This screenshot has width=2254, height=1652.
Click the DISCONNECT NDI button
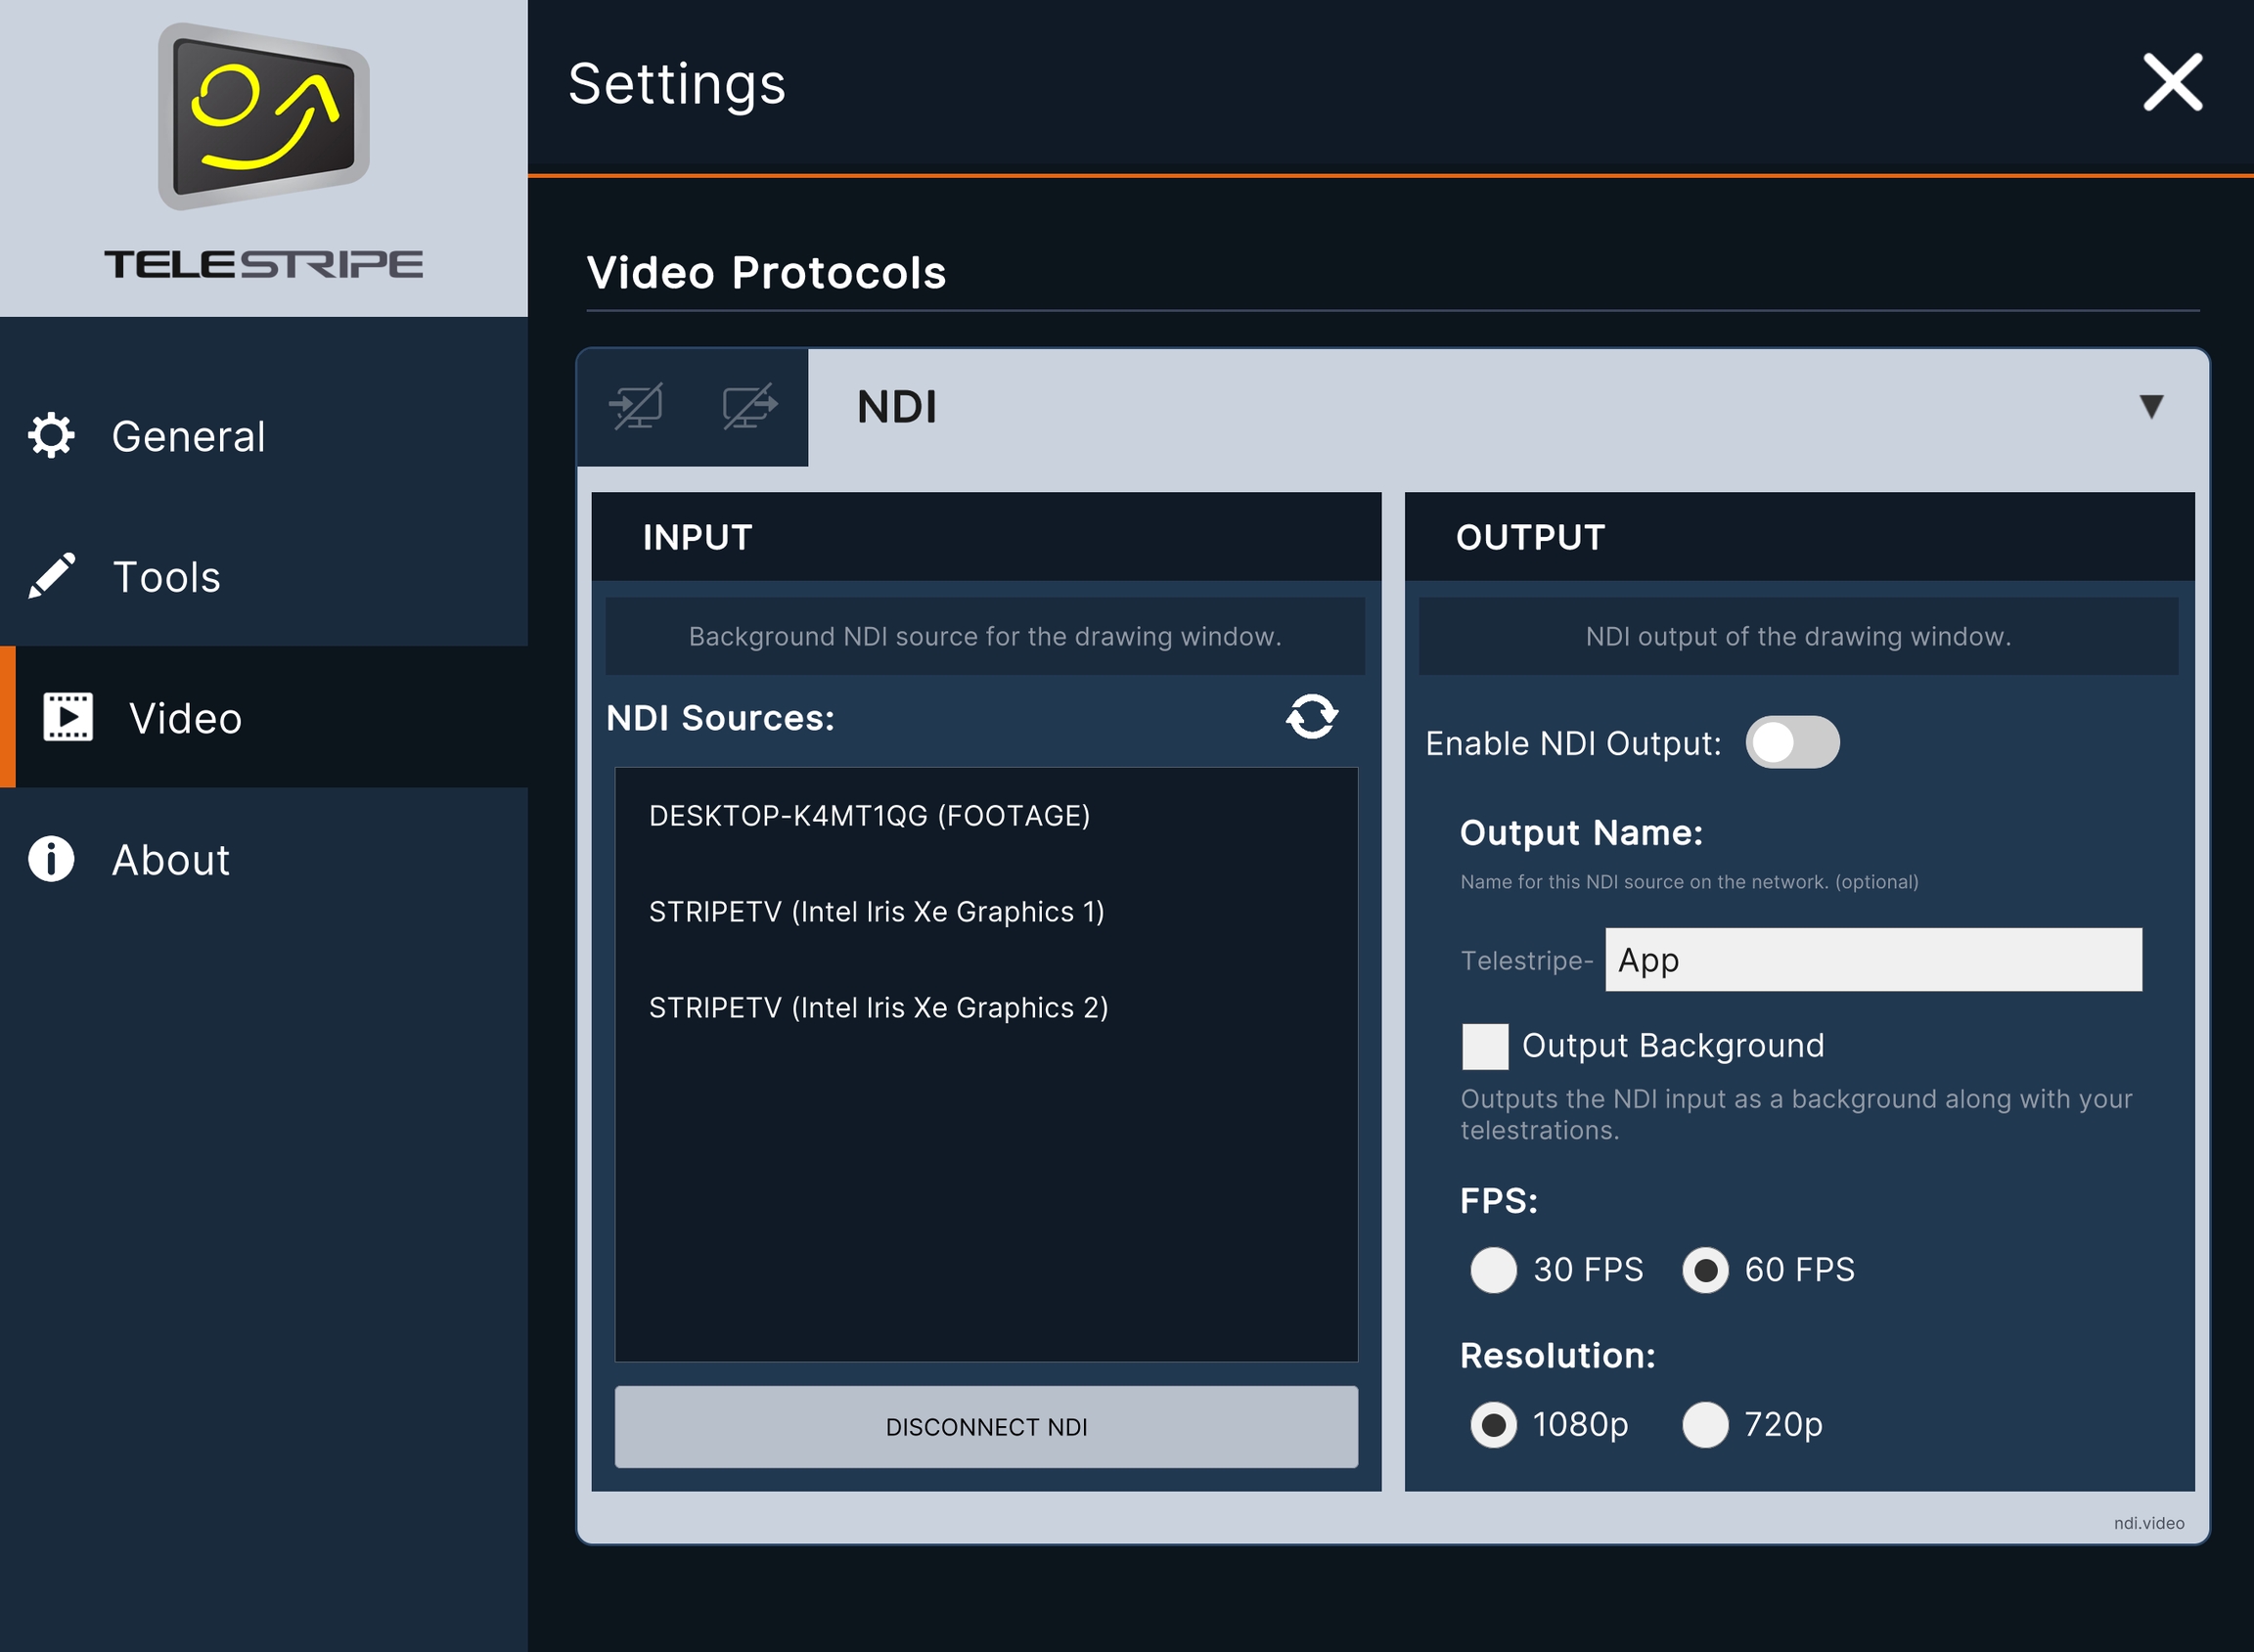(x=985, y=1426)
